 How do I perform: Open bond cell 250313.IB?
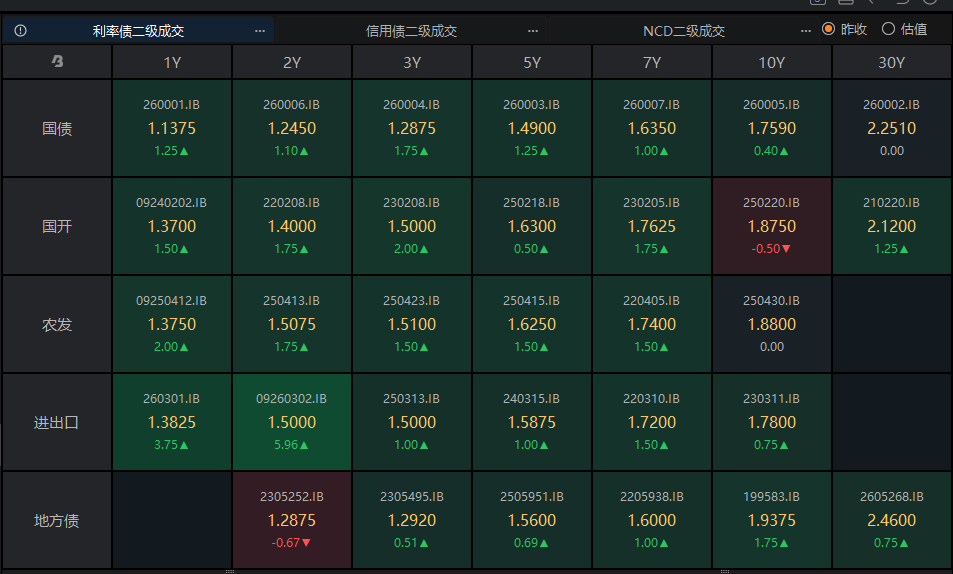pos(412,422)
